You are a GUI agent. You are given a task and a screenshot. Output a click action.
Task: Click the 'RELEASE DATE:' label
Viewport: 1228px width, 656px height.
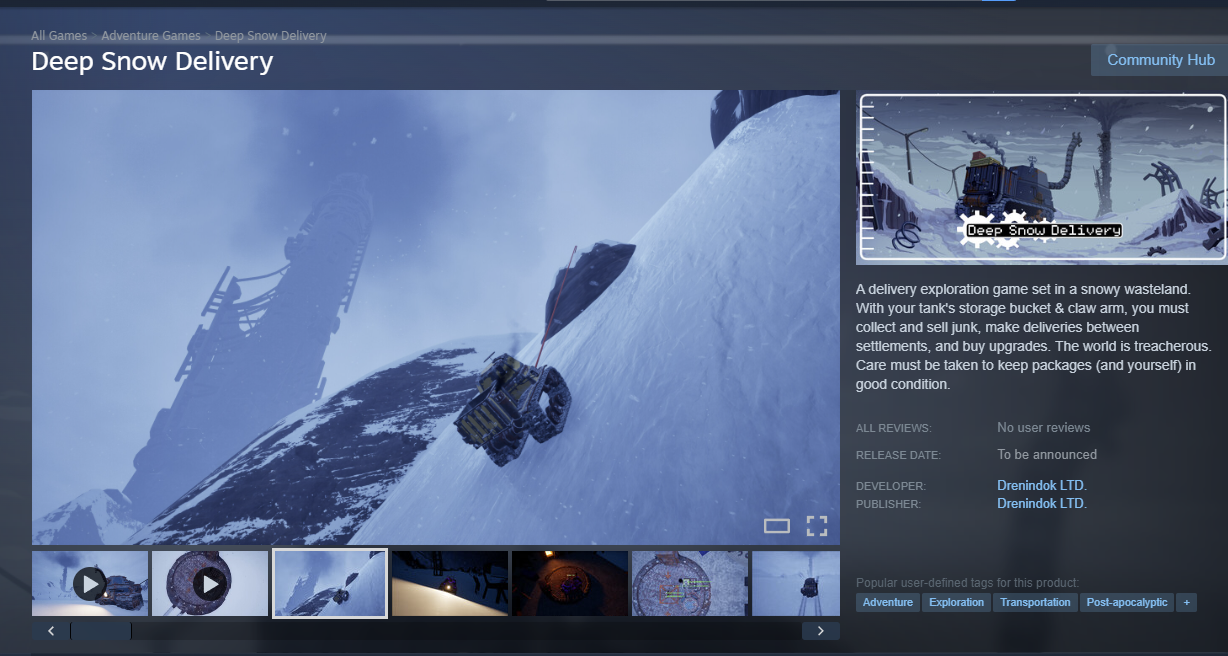[898, 455]
